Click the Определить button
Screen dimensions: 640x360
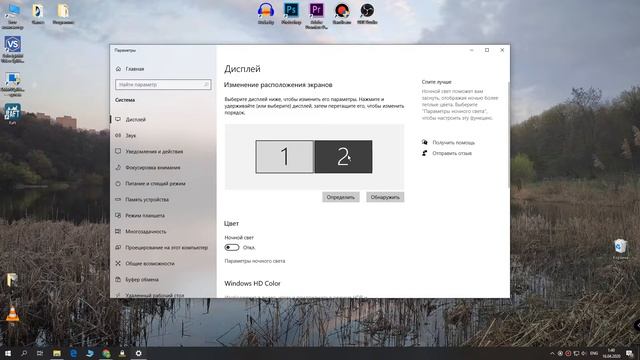tap(341, 197)
